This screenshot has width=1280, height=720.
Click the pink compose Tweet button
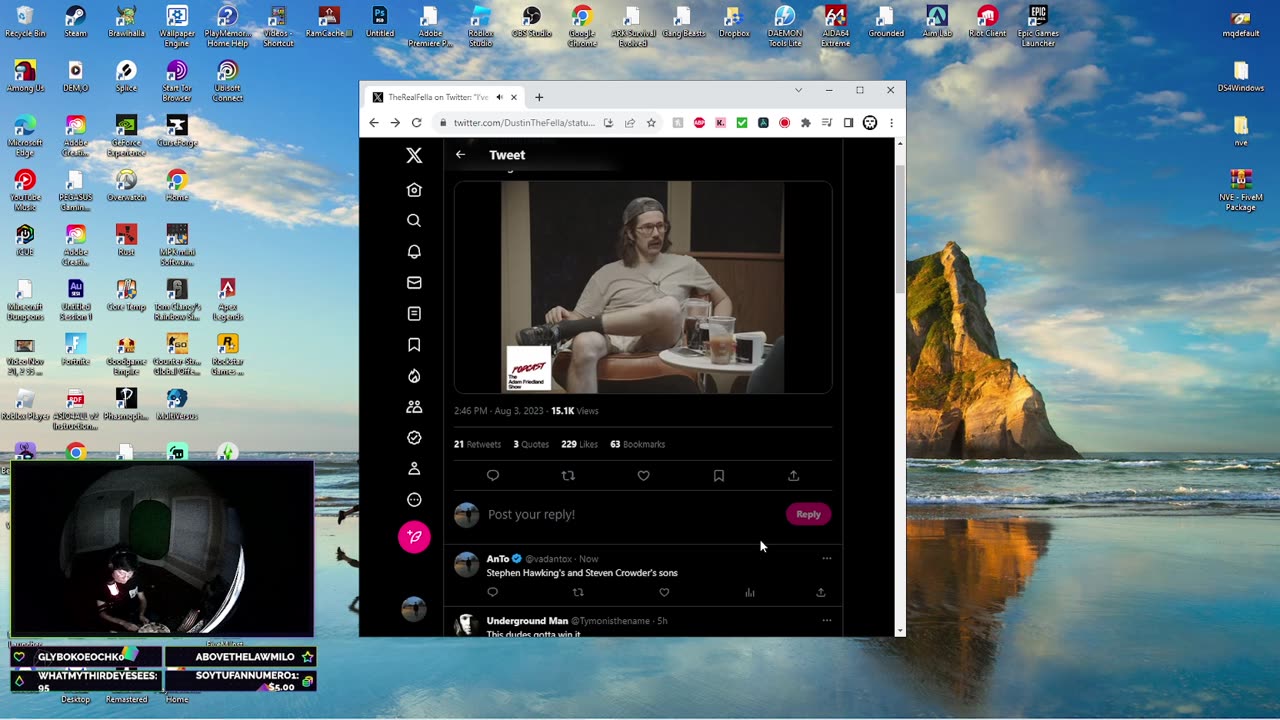point(414,537)
